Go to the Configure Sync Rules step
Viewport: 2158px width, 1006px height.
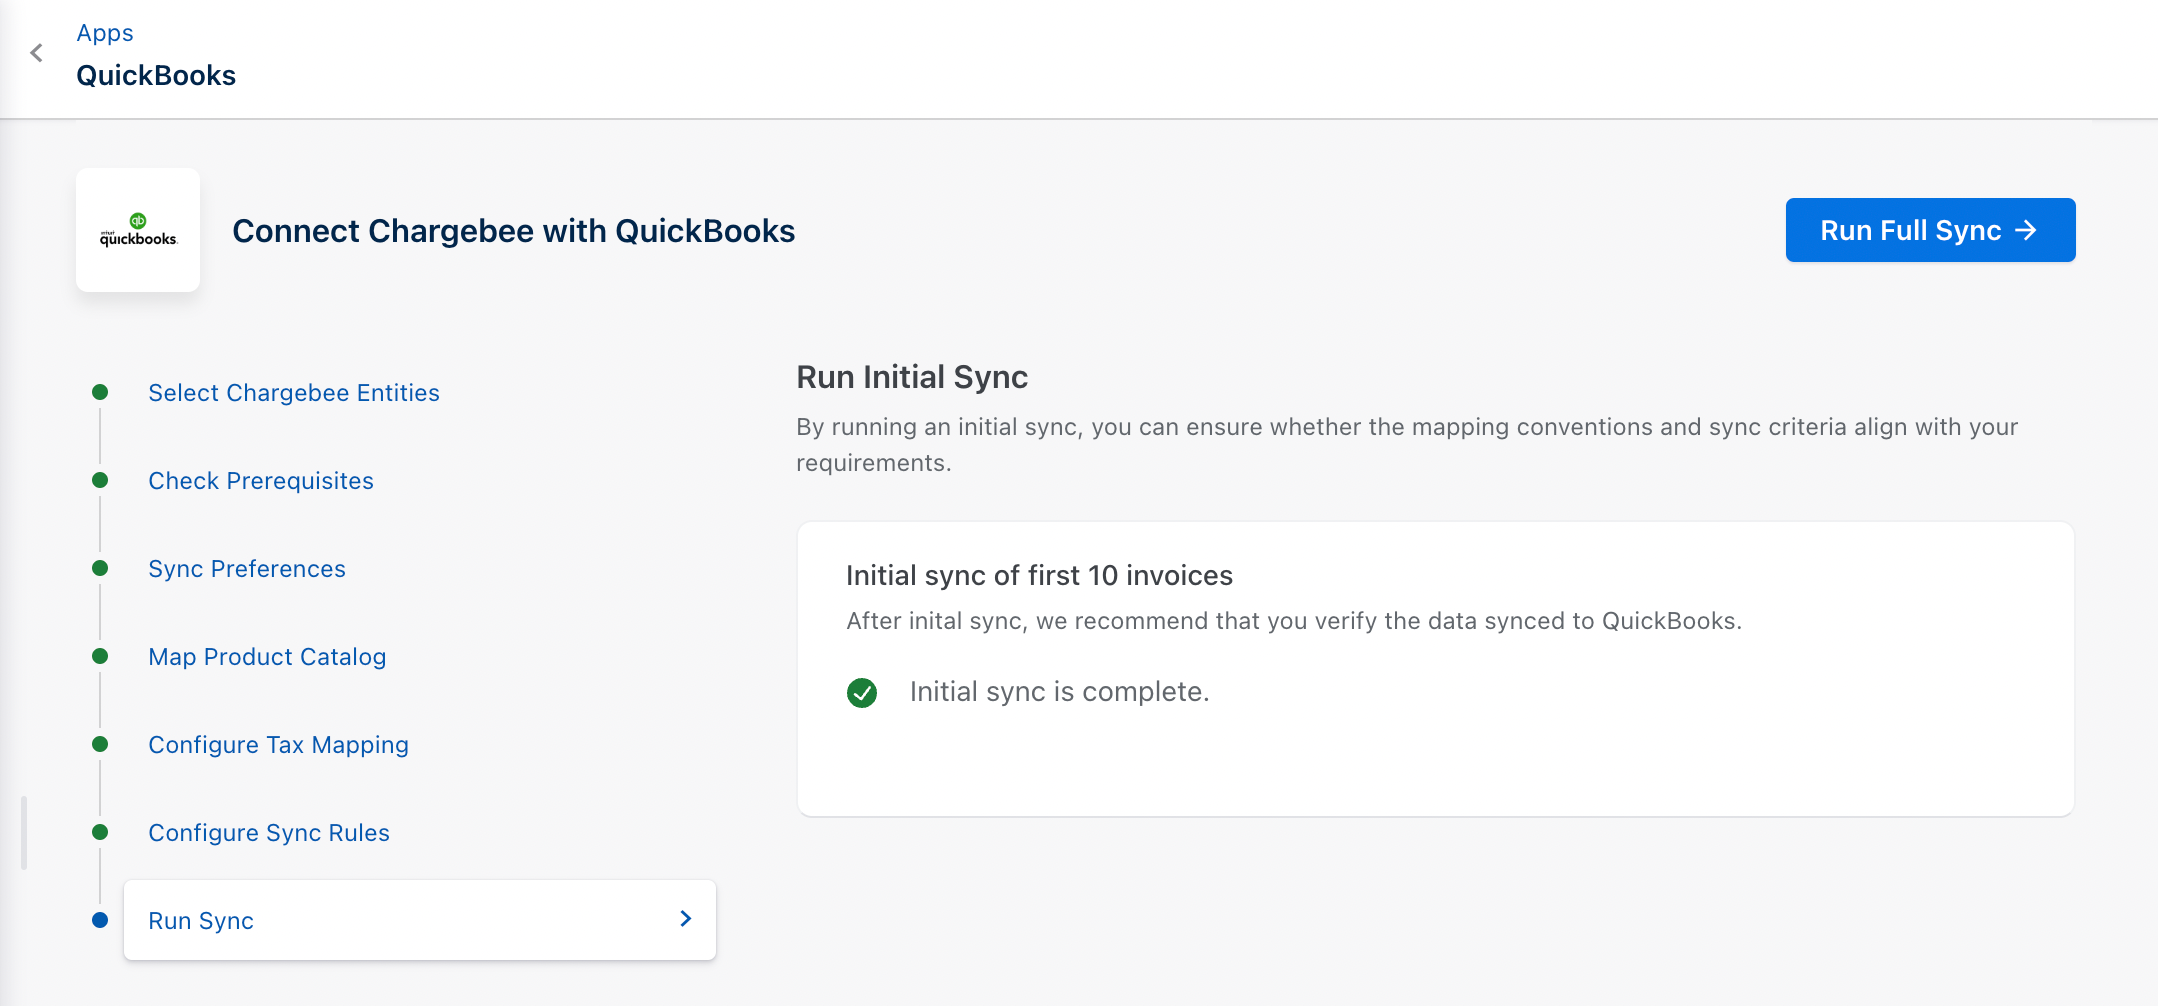tap(268, 833)
